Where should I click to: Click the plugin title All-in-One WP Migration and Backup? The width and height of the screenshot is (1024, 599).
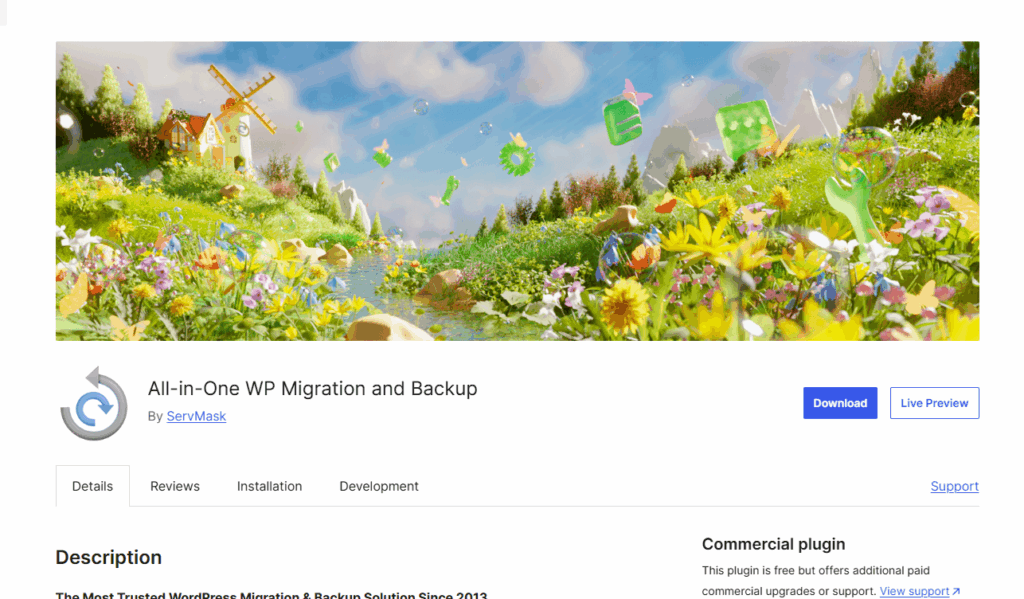click(312, 388)
